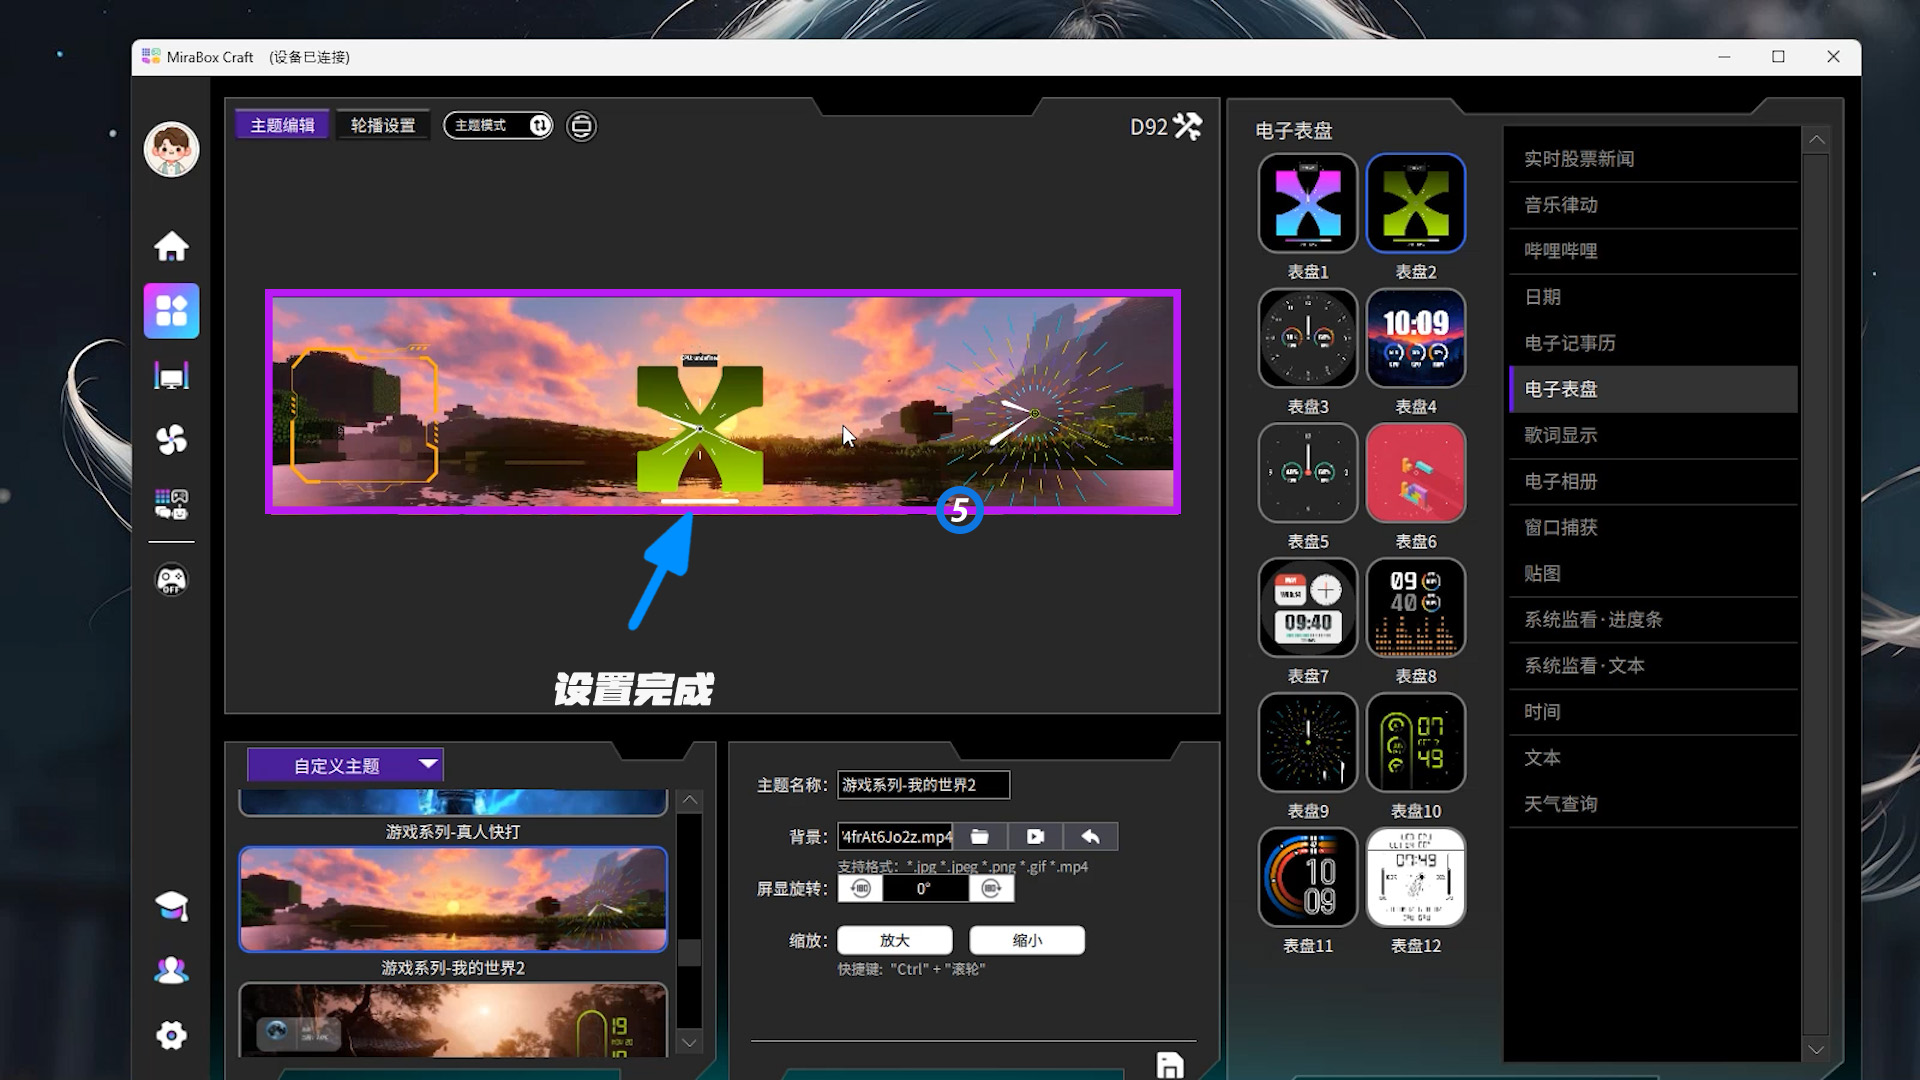
Task: Select the orange frame widget on canvas
Action: click(364, 415)
